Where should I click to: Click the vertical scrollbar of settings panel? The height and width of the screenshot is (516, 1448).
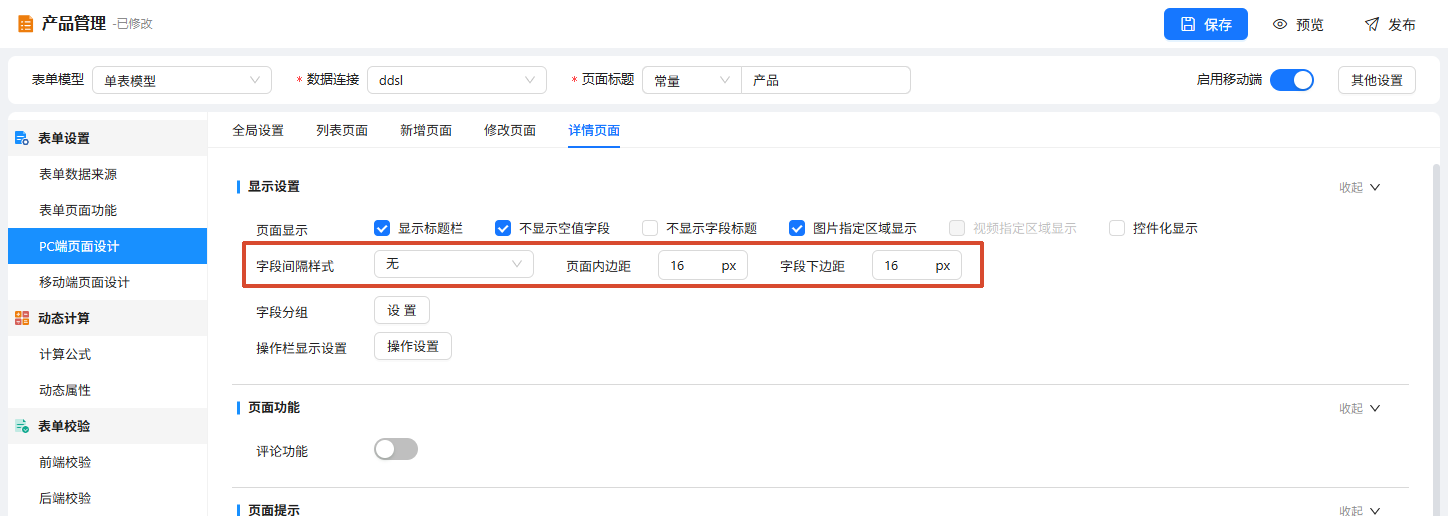(x=1437, y=340)
